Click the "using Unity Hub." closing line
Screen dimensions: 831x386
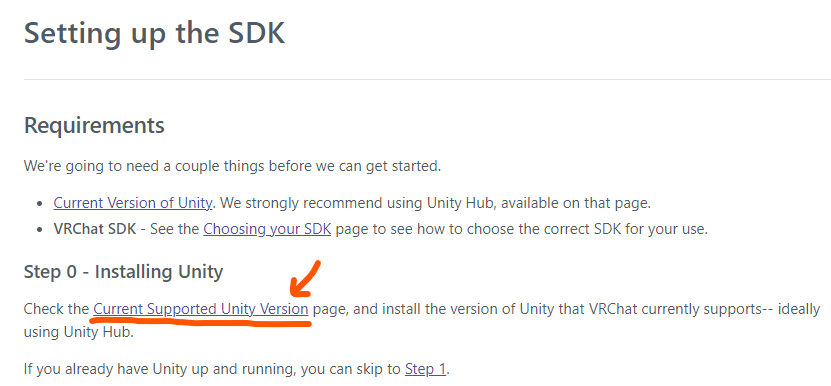[77, 334]
